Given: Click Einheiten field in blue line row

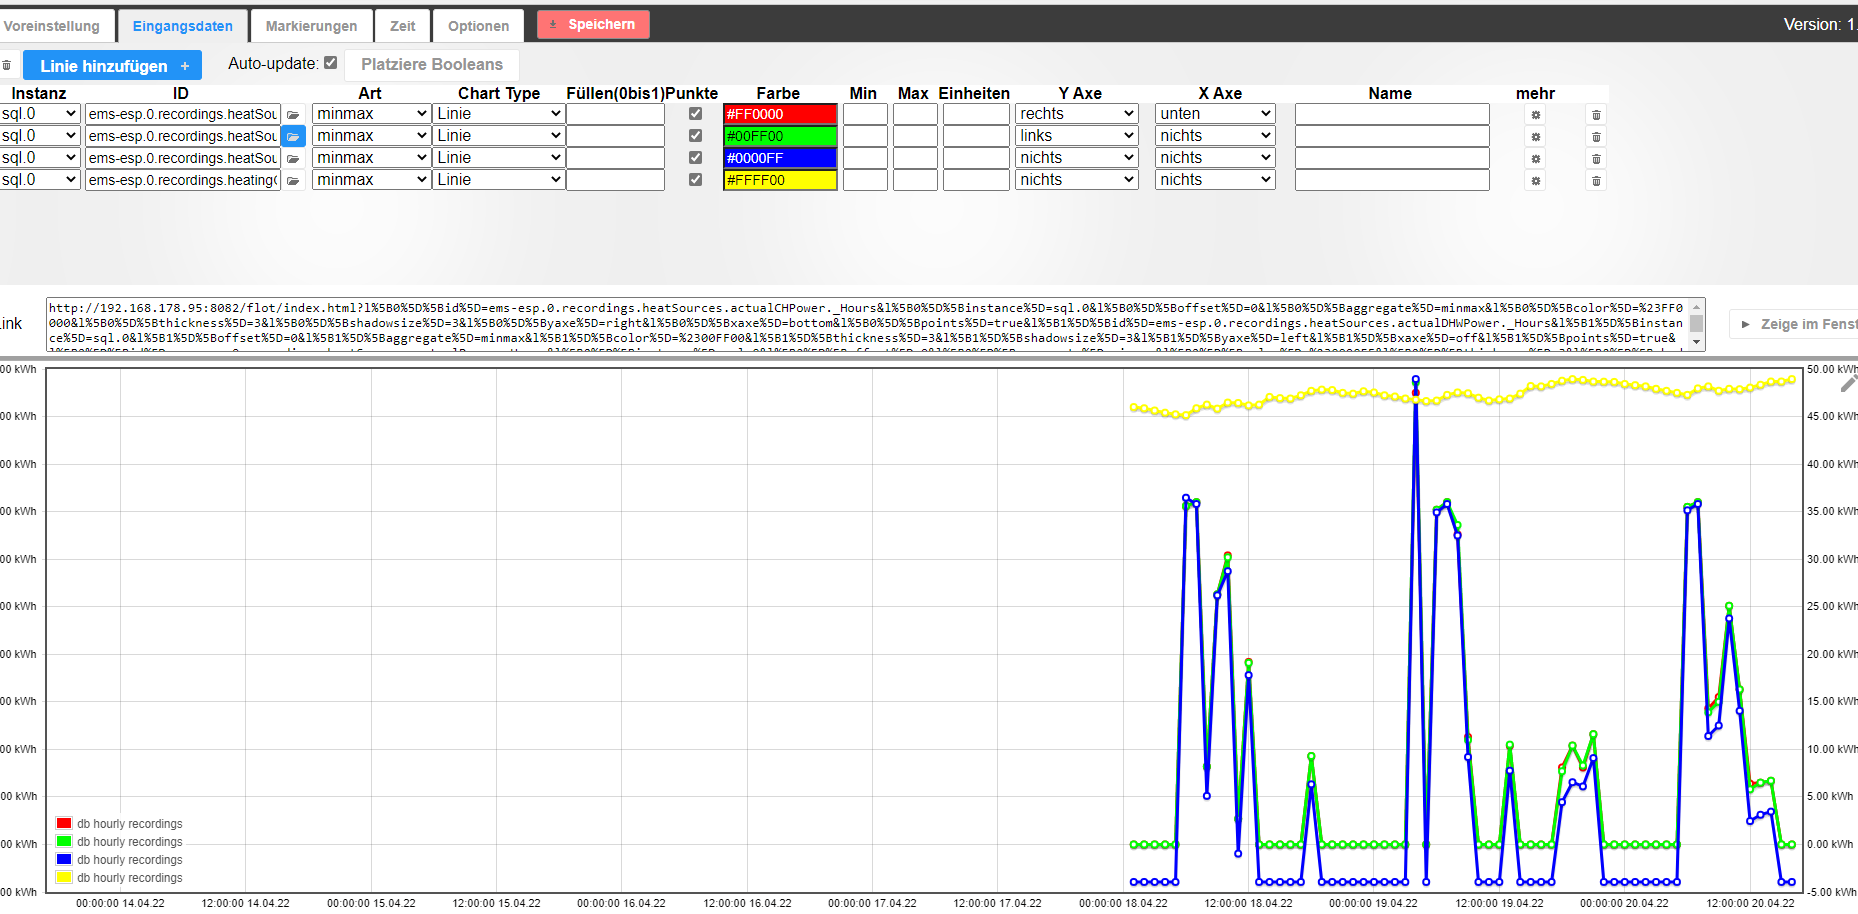Looking at the screenshot, I should tap(976, 158).
